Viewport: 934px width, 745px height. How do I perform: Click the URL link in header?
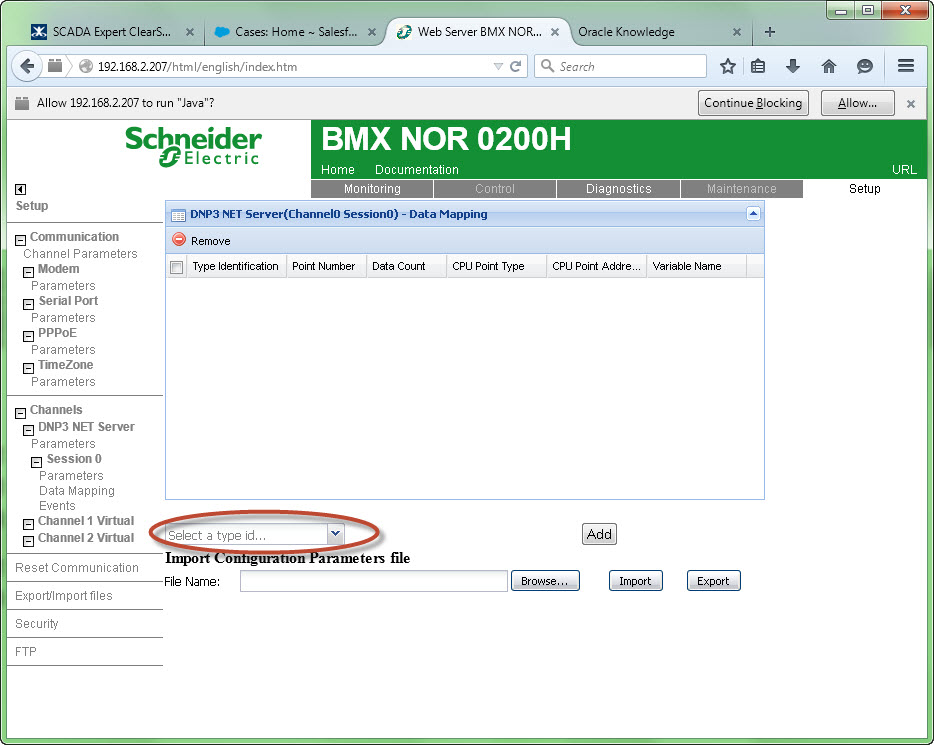pos(904,170)
